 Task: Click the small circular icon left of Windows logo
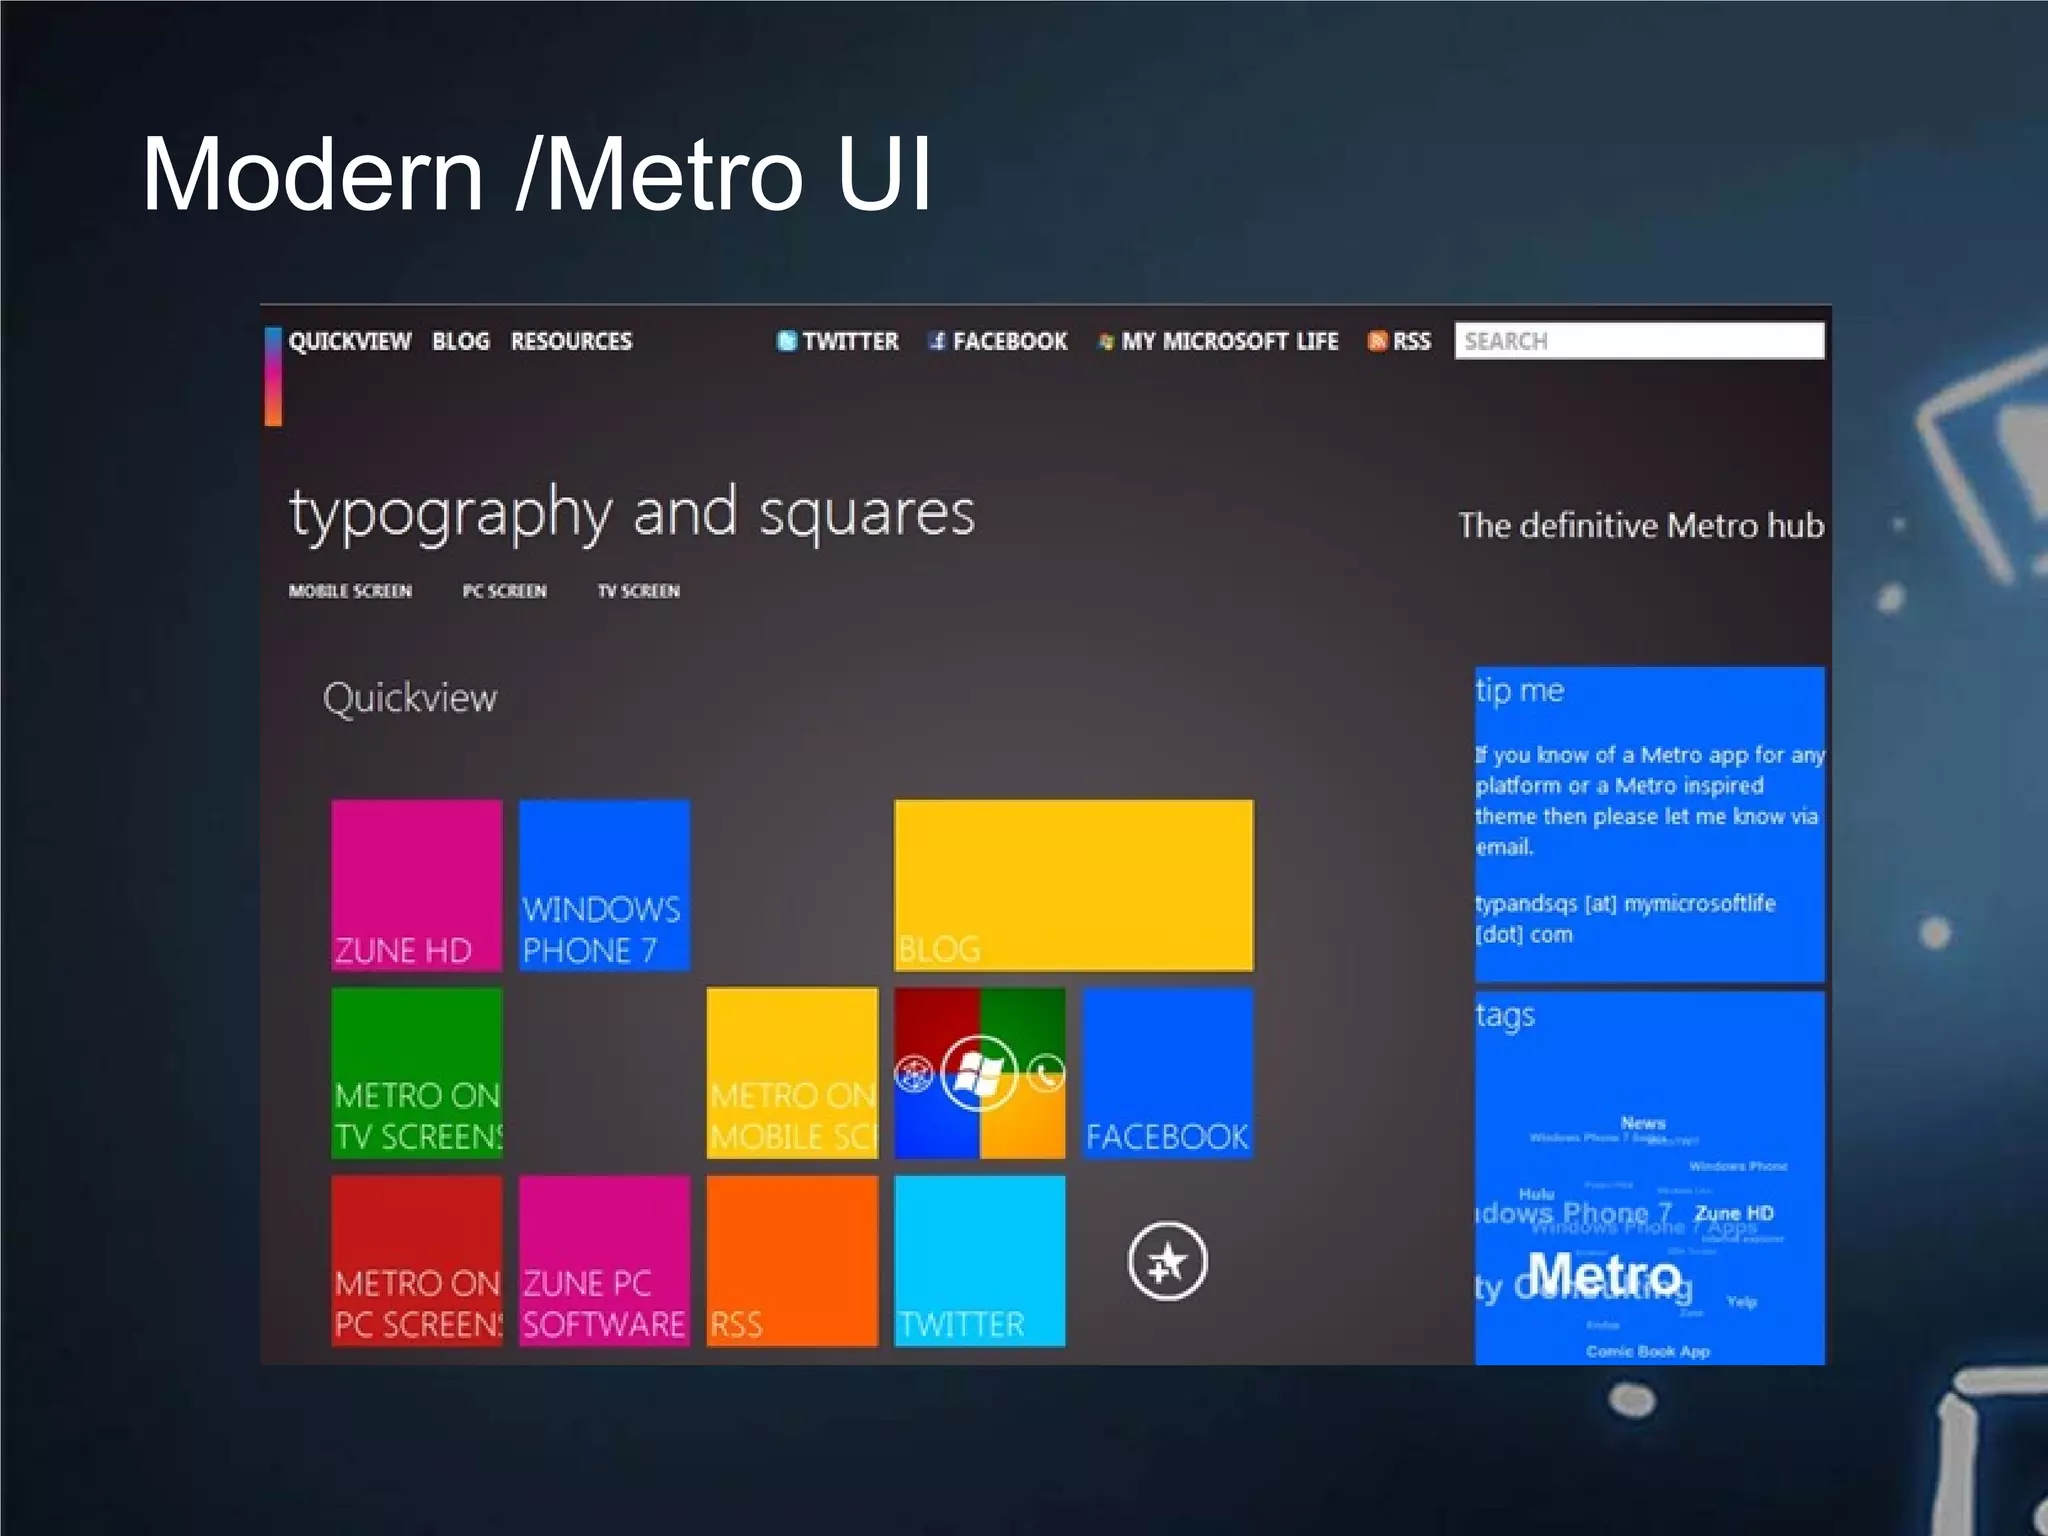[x=913, y=1075]
